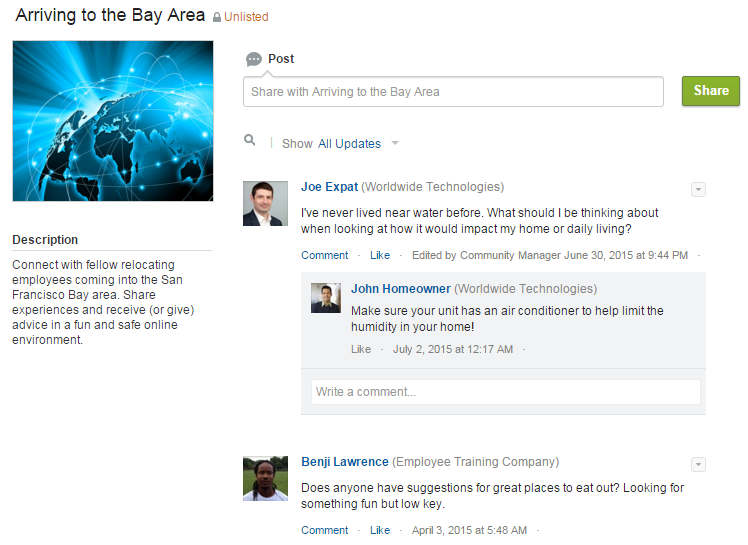Screen dimensions: 748x545
Task: Expand the Show All Updates filter arrow
Action: point(395,143)
